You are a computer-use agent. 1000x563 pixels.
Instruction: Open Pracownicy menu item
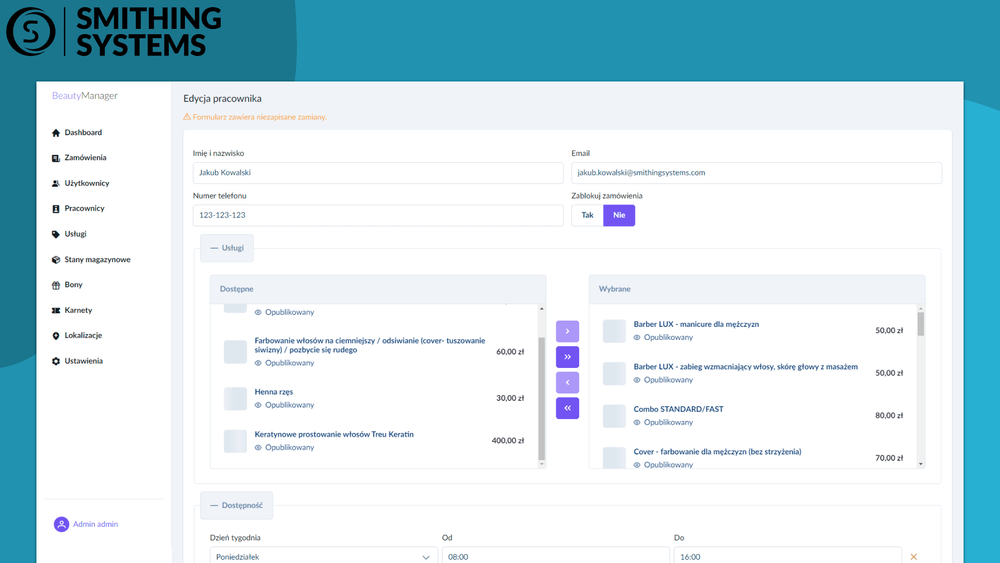(x=84, y=208)
